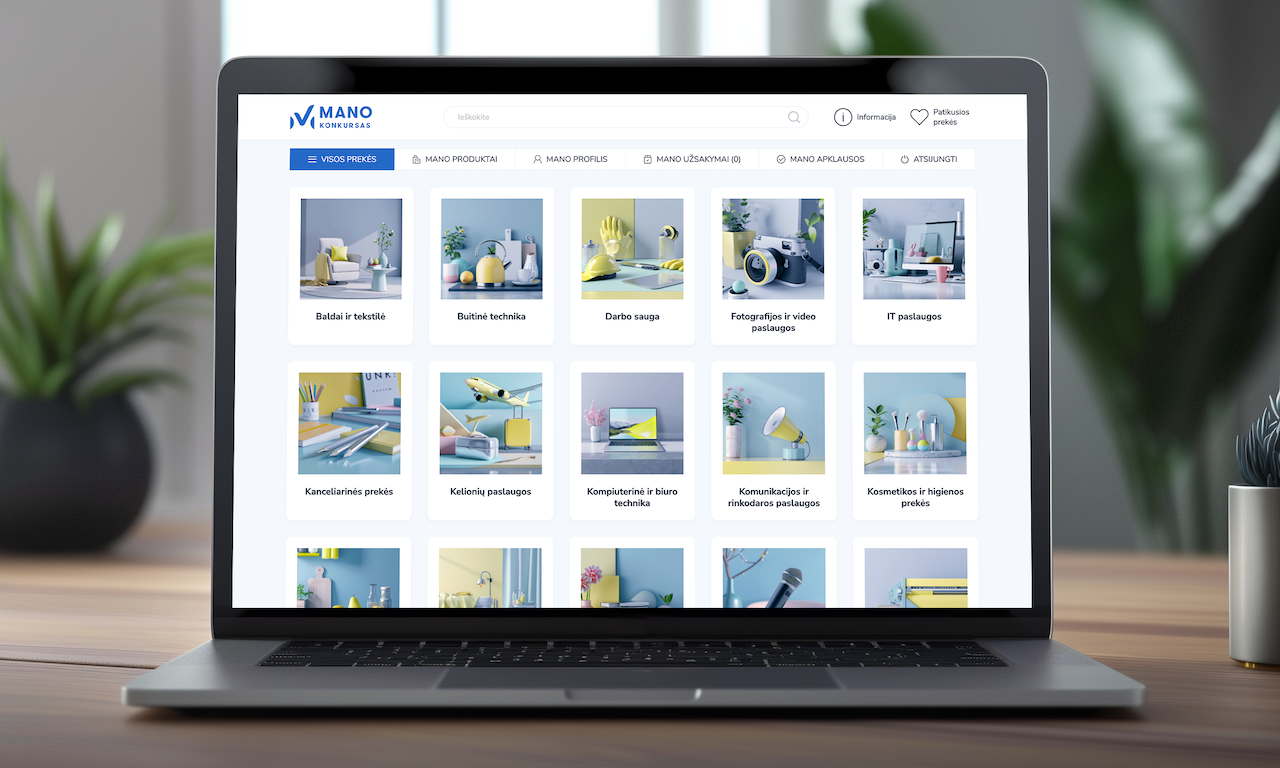
Task: Click the checkmark icon beside Mano apklausos
Action: click(780, 159)
